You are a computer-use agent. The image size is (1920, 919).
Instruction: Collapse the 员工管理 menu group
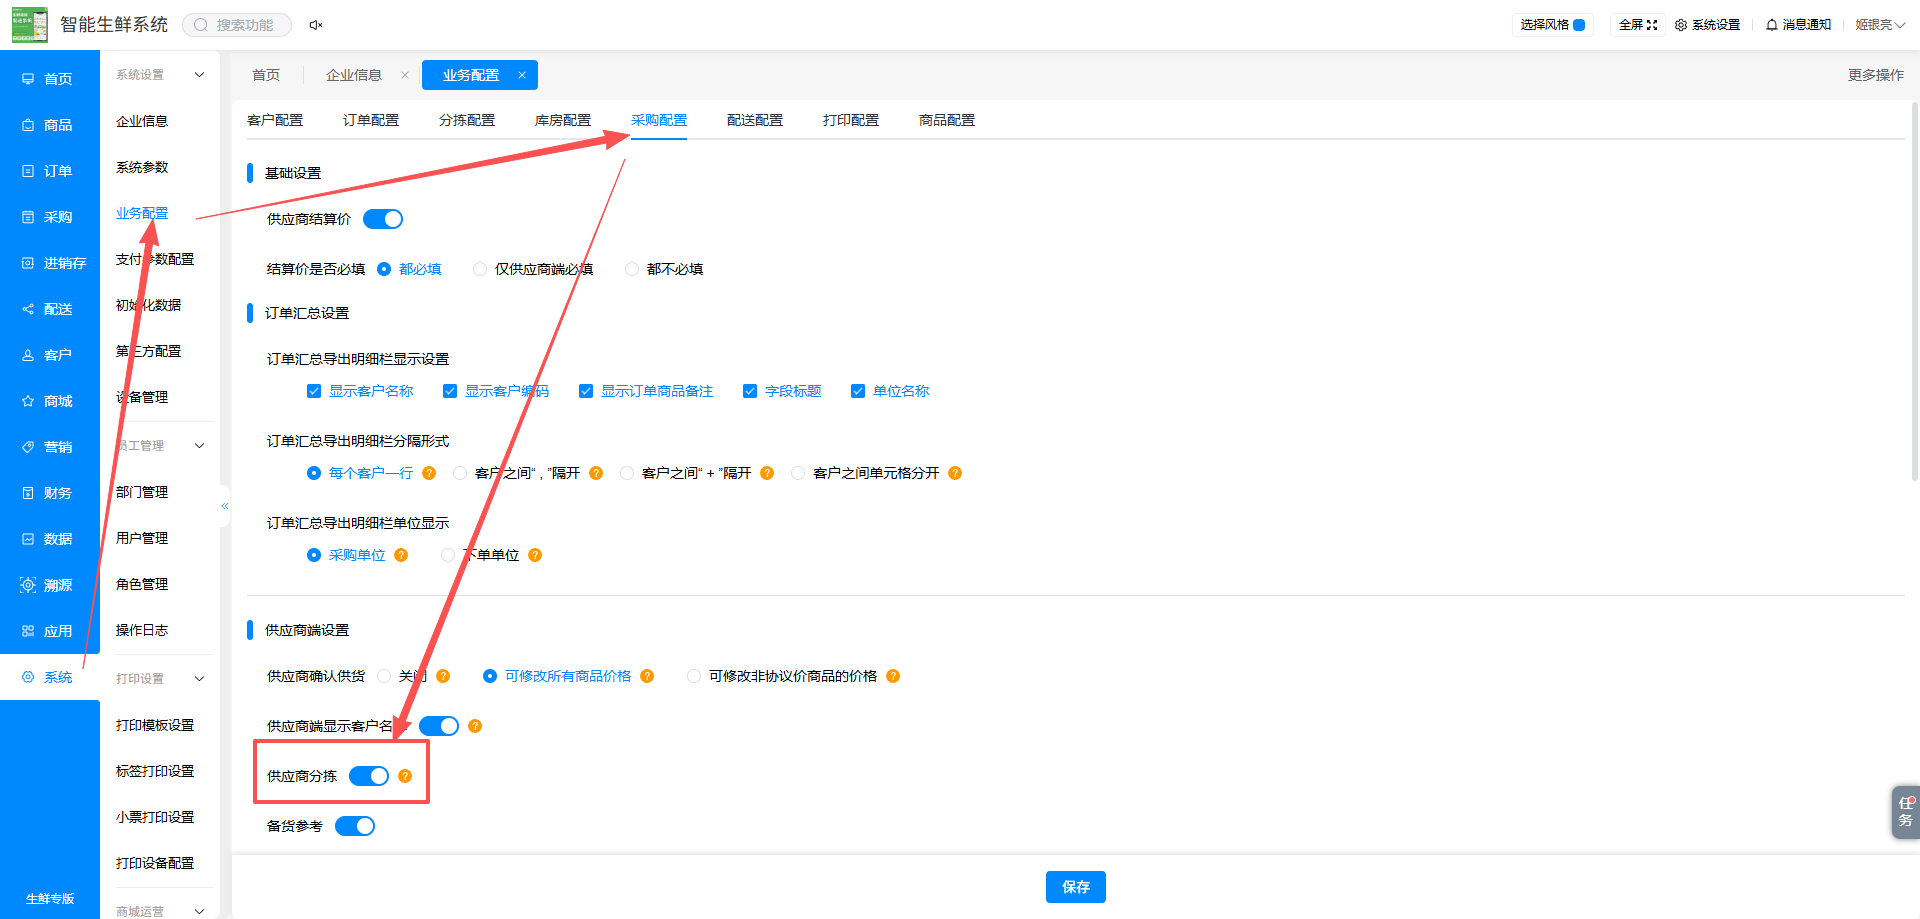[199, 446]
